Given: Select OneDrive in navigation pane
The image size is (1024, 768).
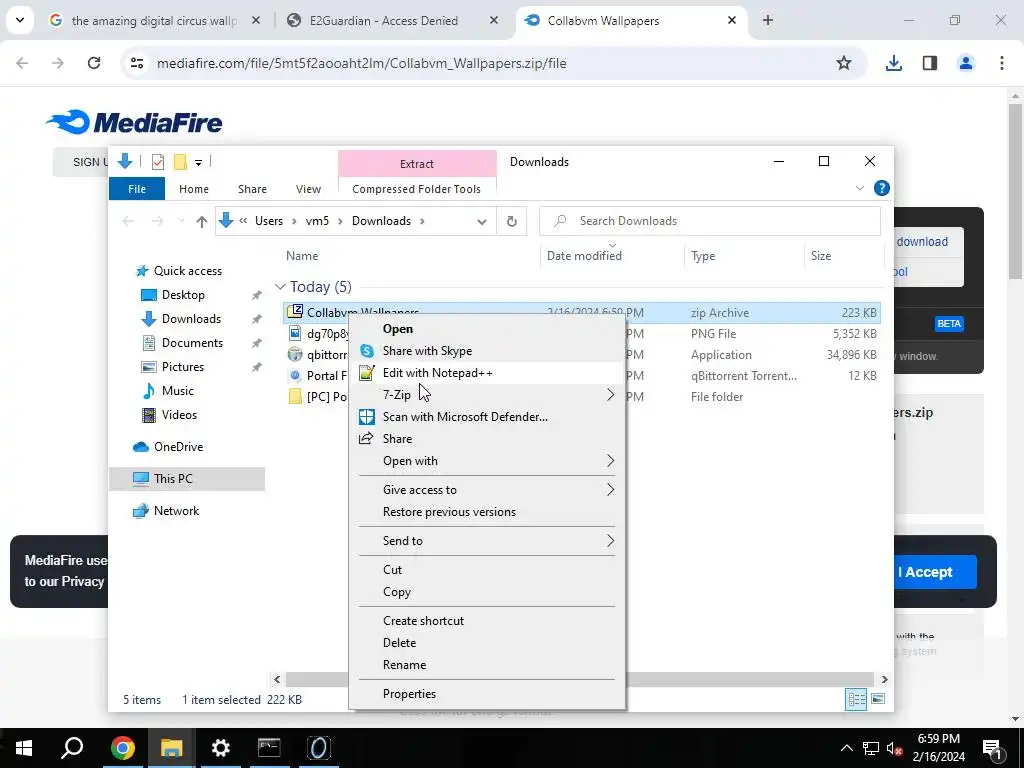Looking at the screenshot, I should point(178,447).
